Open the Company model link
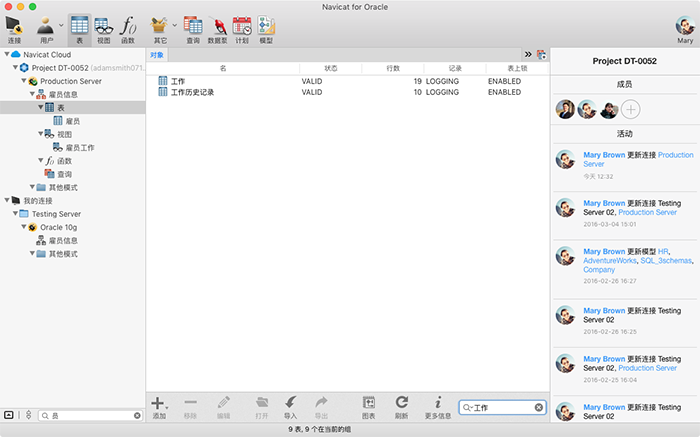 599,270
